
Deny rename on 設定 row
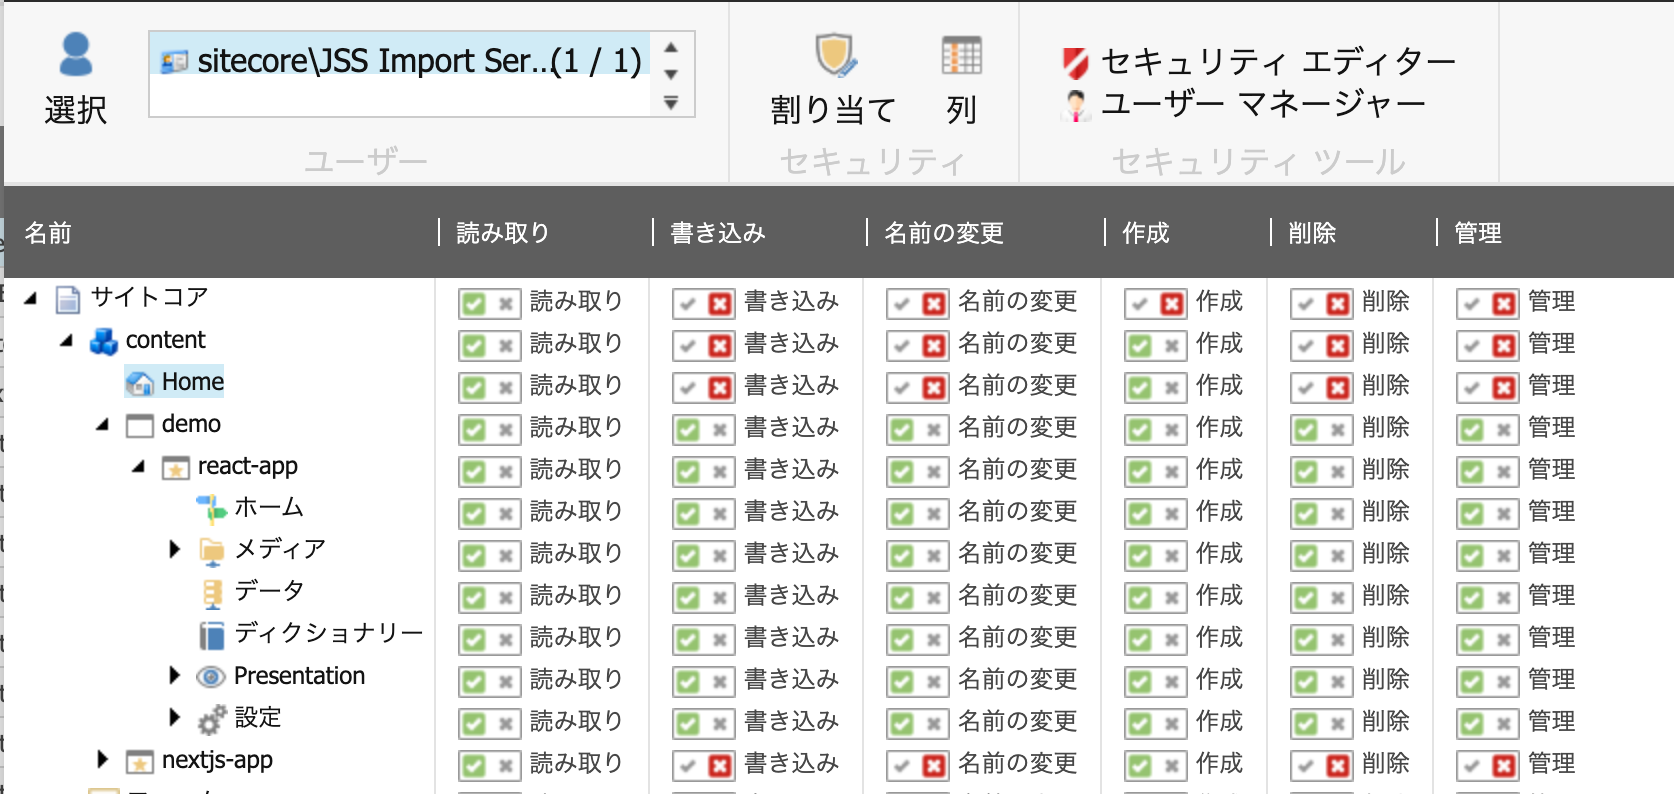(934, 724)
